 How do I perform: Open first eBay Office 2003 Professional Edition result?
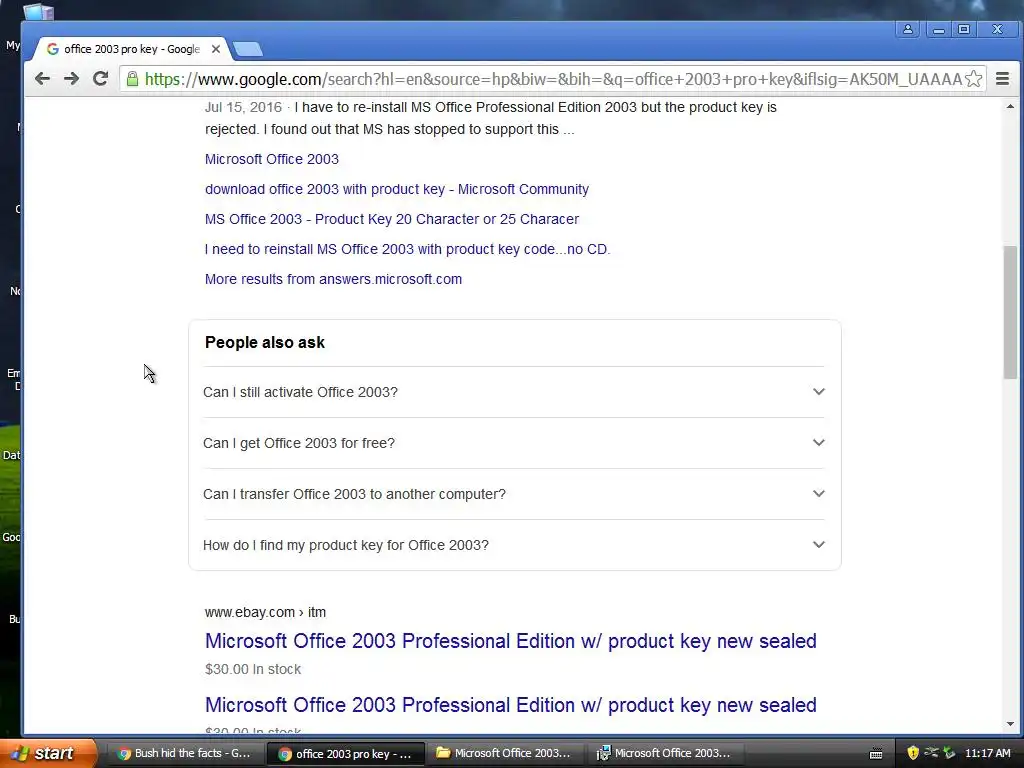click(x=511, y=641)
